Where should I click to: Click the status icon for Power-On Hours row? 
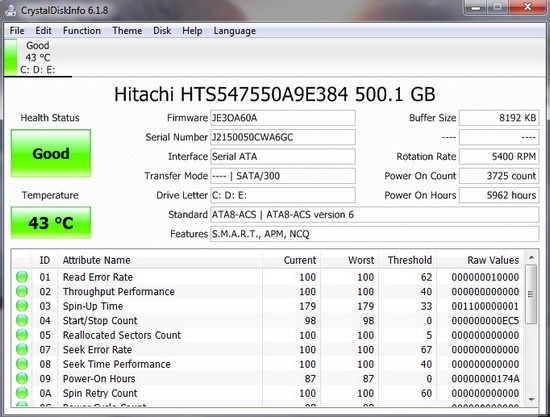click(x=22, y=378)
